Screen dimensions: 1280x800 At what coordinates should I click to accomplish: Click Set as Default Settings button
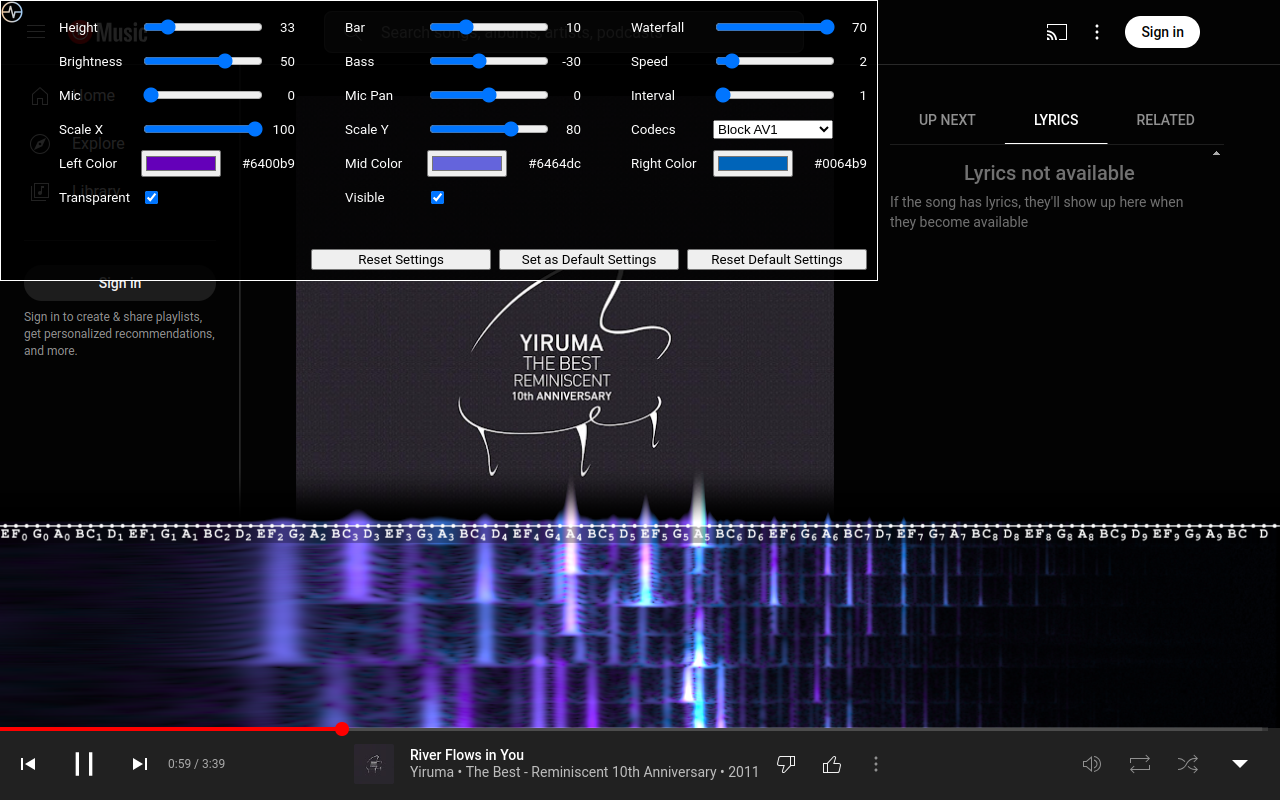pos(589,260)
